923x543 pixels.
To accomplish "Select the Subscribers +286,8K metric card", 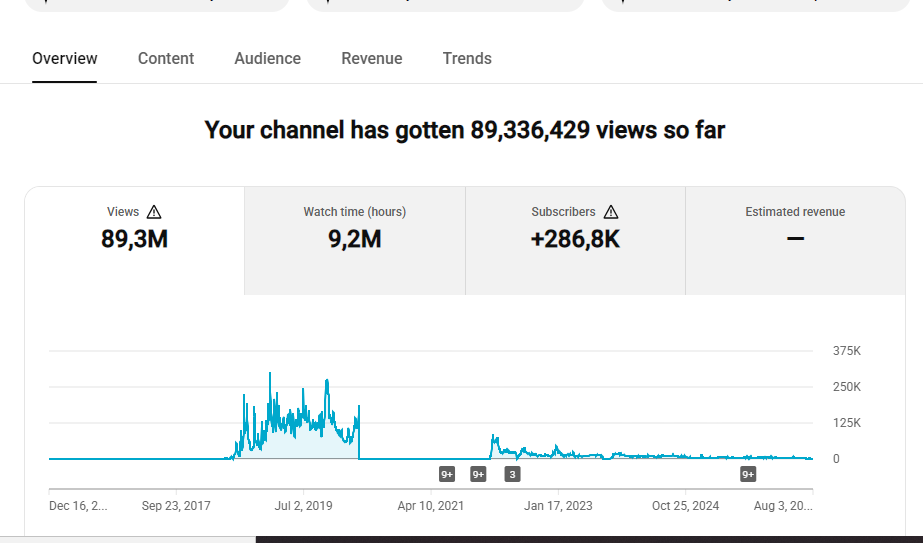I will 575,240.
